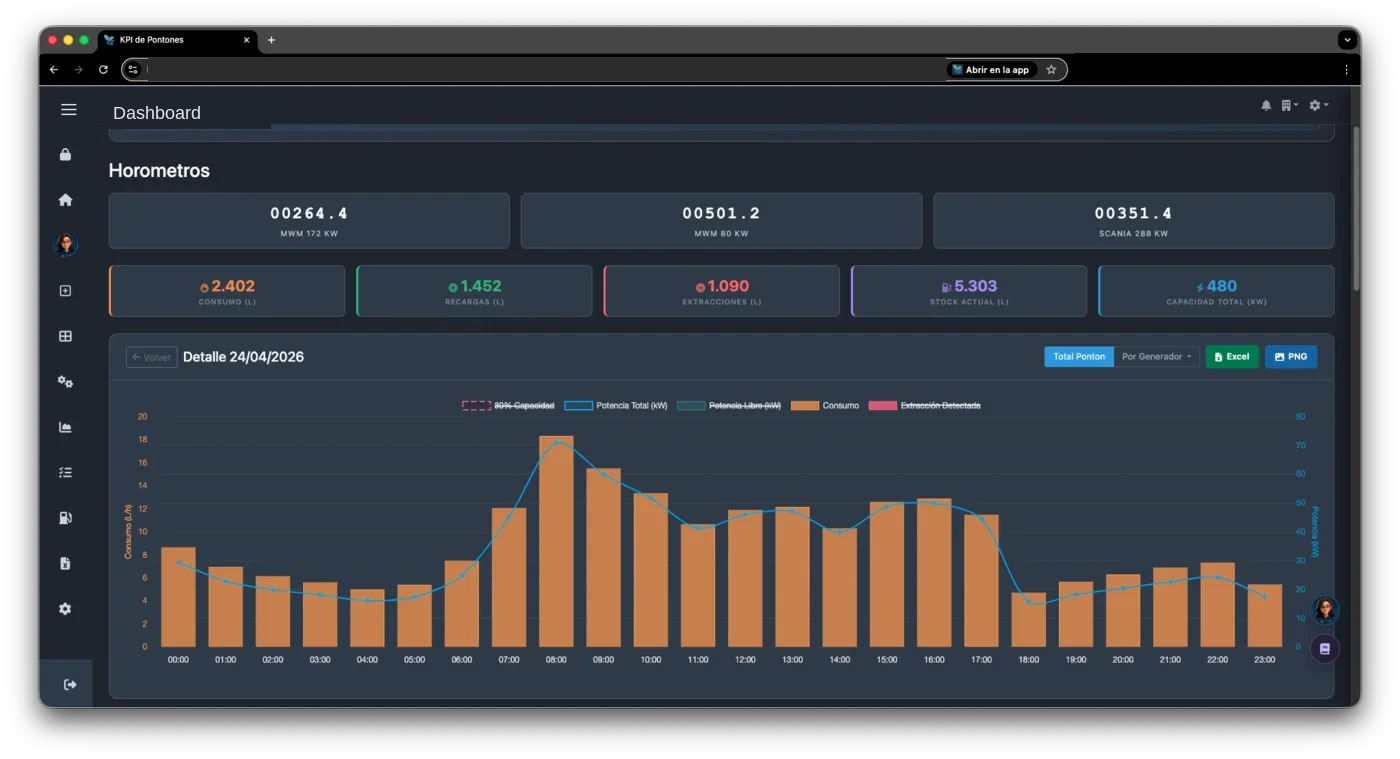1400x759 pixels.
Task: Click the fuel pump icon in sidebar
Action: [65, 518]
